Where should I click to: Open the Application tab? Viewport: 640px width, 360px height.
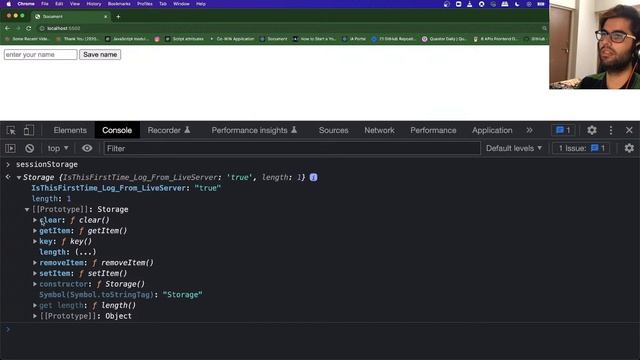(x=492, y=130)
